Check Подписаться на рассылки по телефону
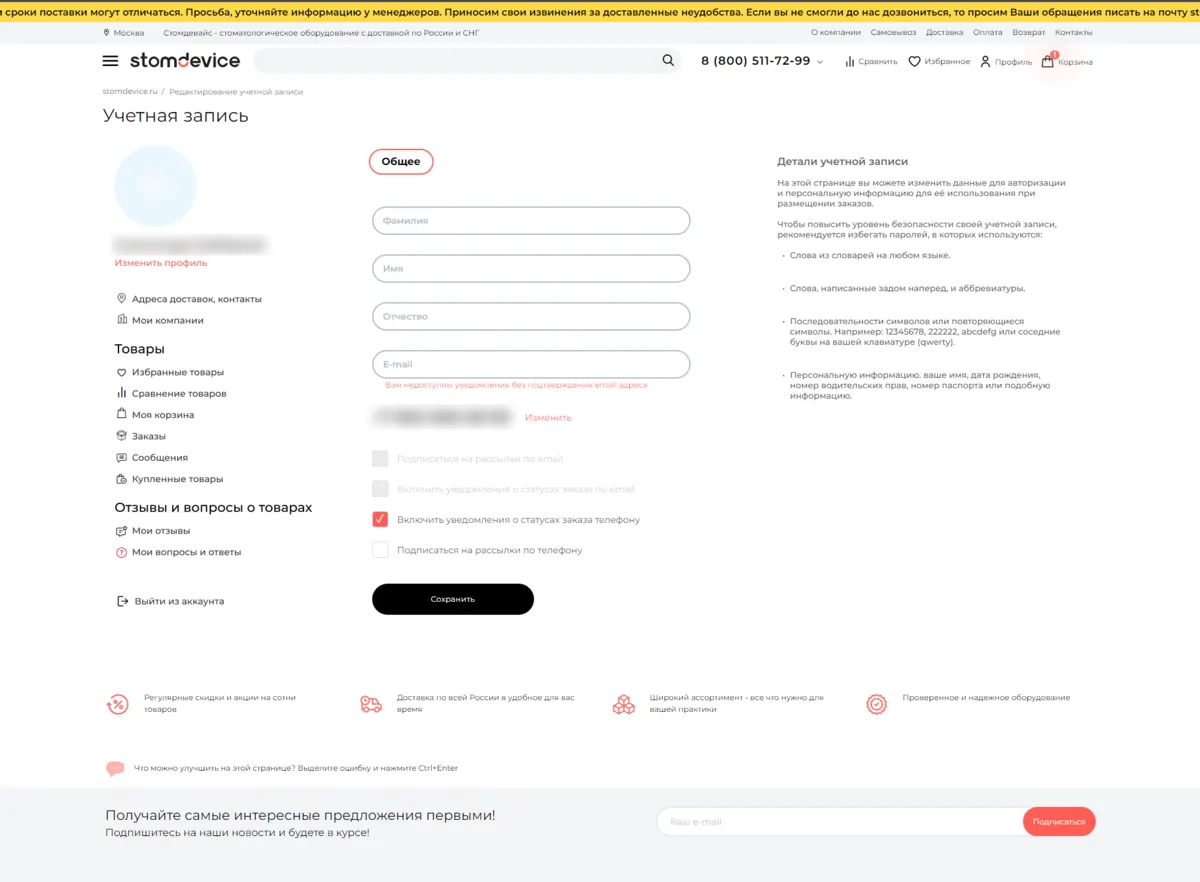Screen dimensions: 1200x882 tap(380, 549)
